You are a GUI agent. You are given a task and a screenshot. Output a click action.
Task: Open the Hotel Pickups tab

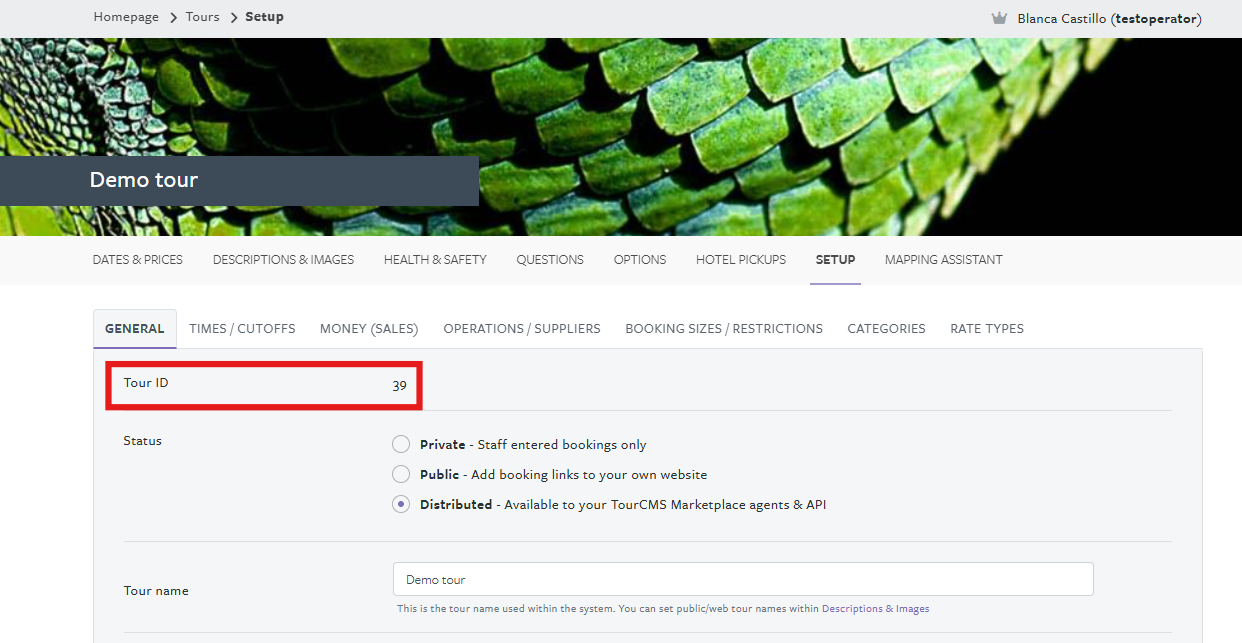point(741,260)
